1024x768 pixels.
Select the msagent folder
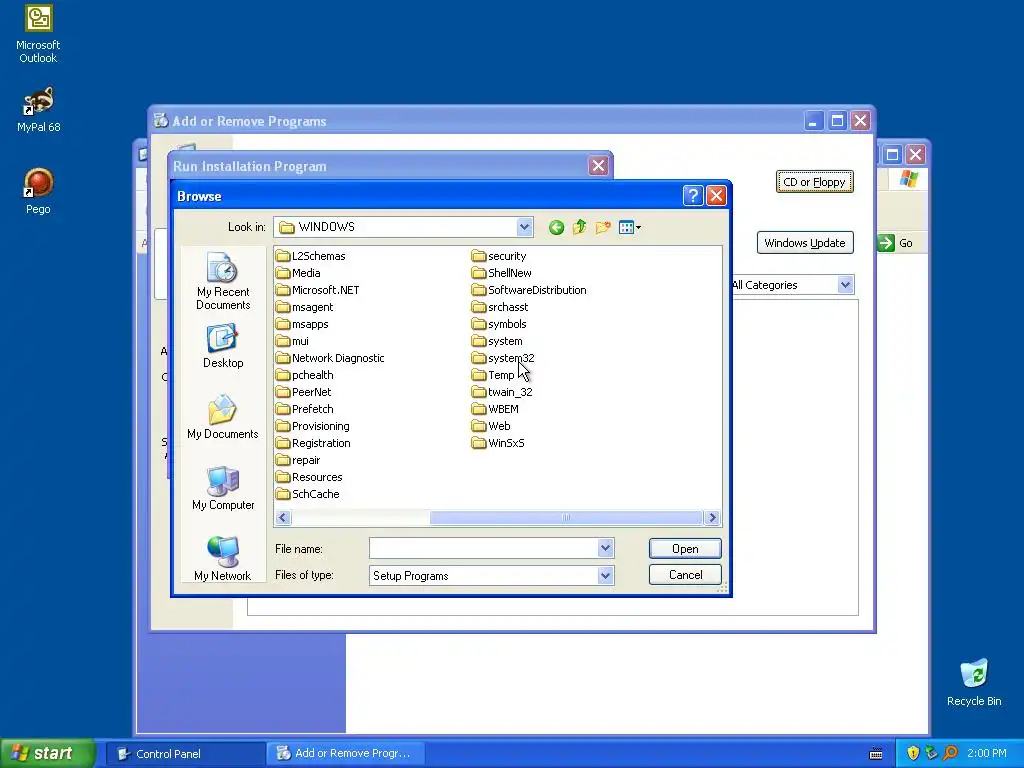pyautogui.click(x=304, y=307)
